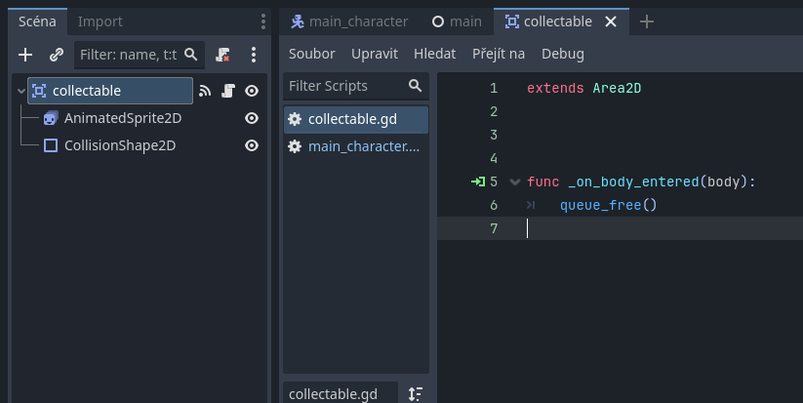Open the Debug menu
803x403 pixels.
(563, 54)
